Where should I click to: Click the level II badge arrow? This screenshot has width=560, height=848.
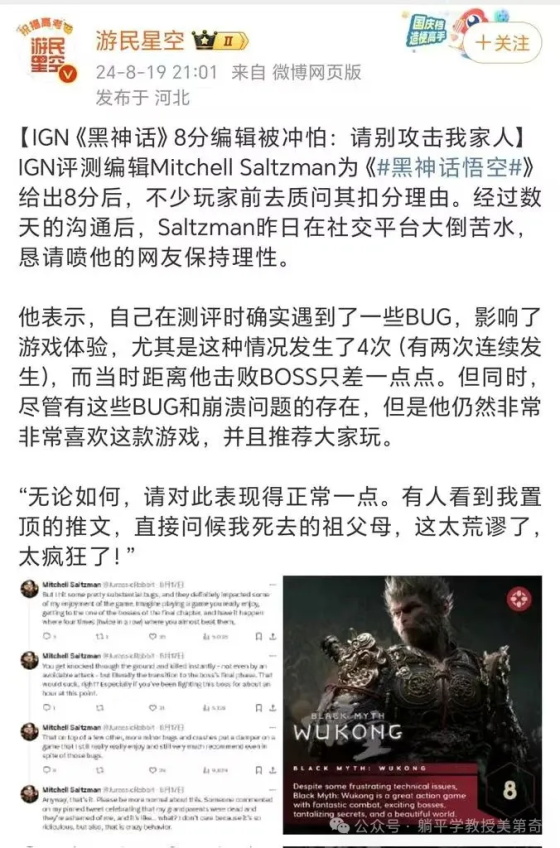click(x=232, y=41)
